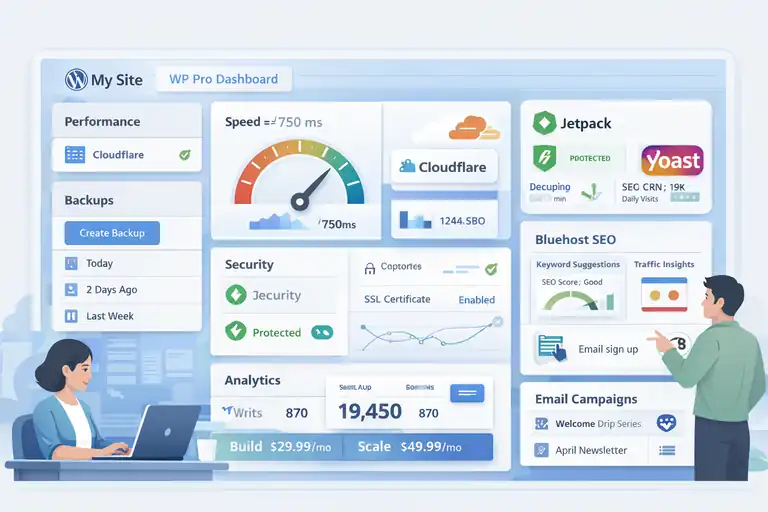Screen dimensions: 768x512
Task: Select the 19,450 analytics value
Action: (370, 411)
